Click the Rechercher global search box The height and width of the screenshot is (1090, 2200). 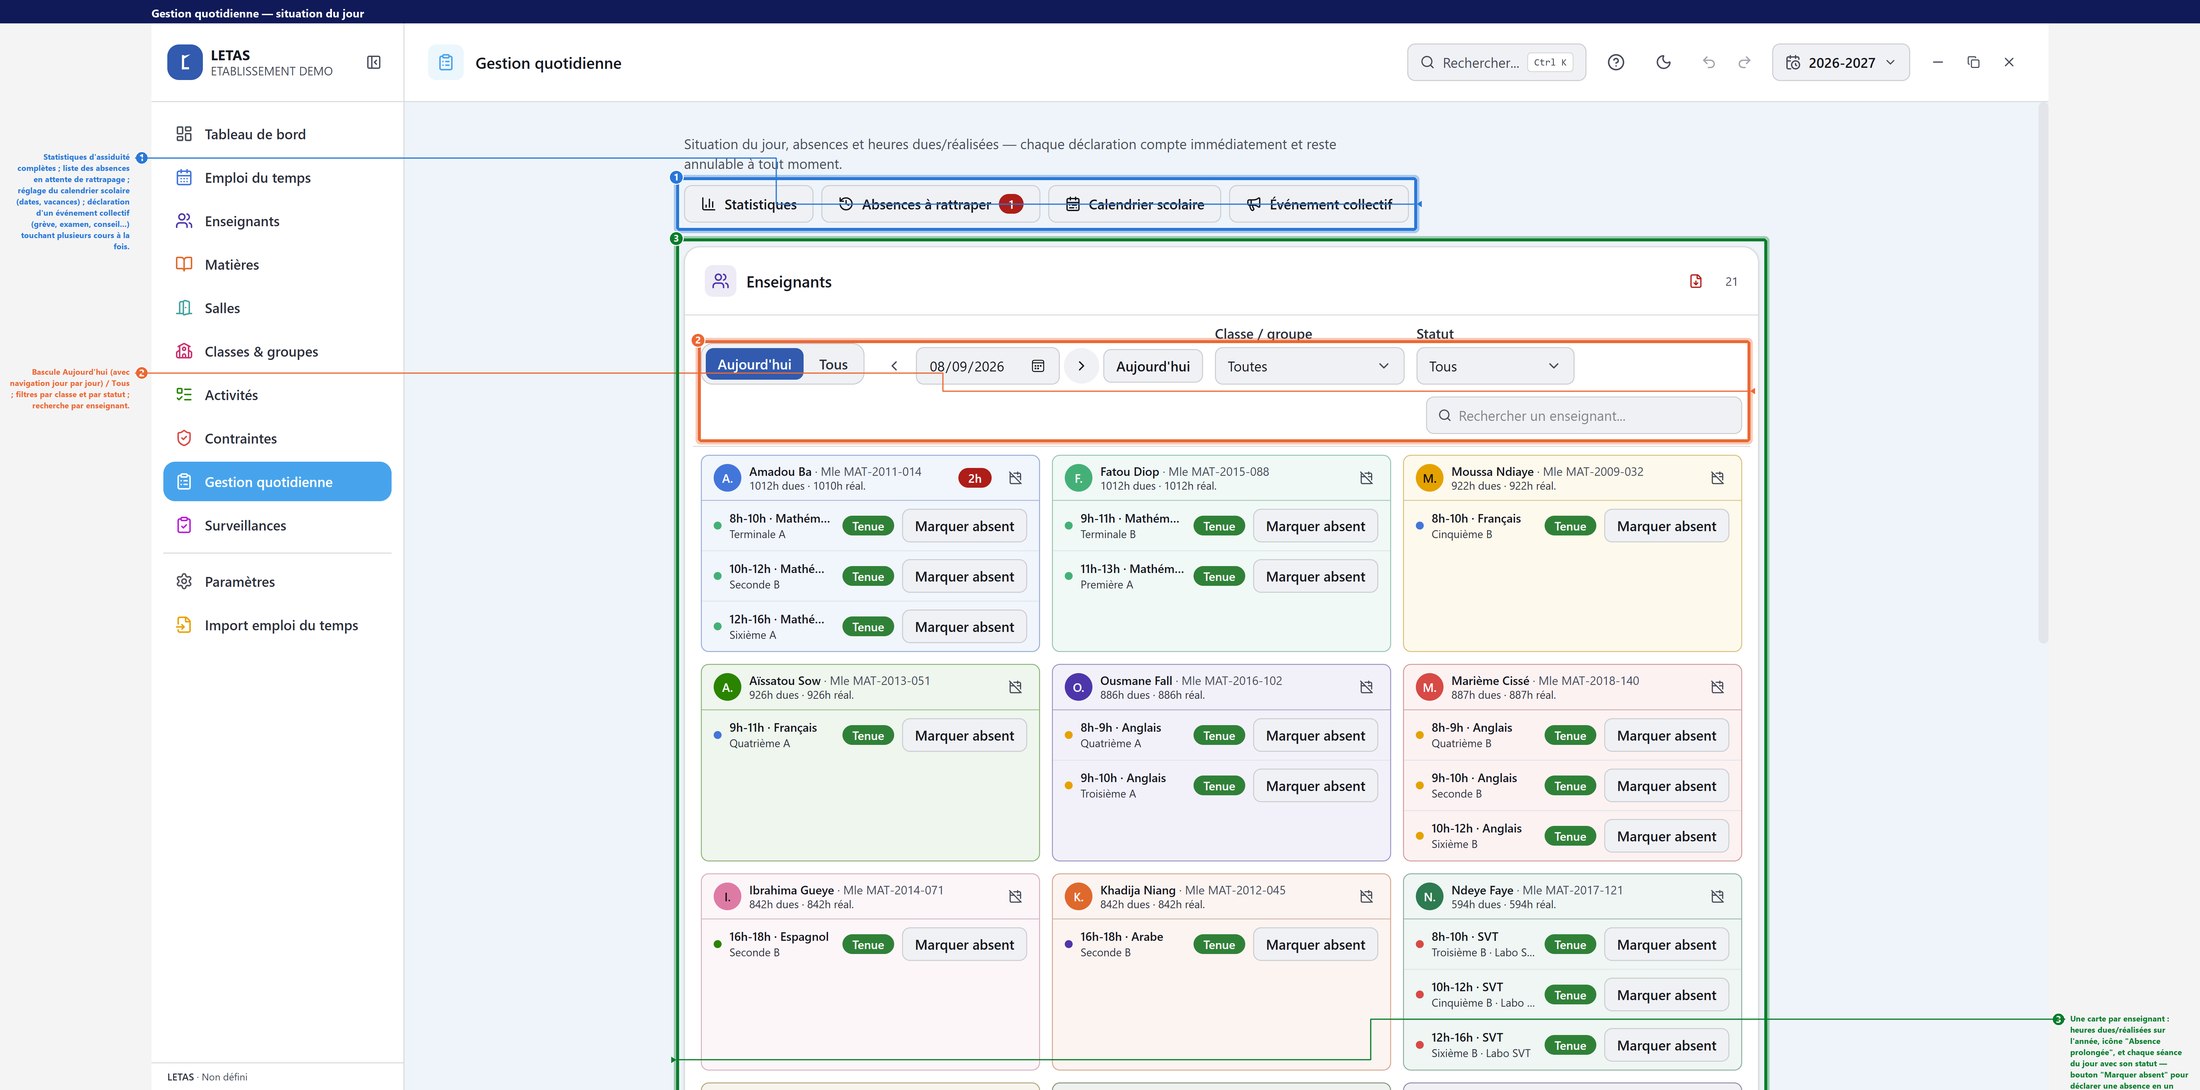1496,62
